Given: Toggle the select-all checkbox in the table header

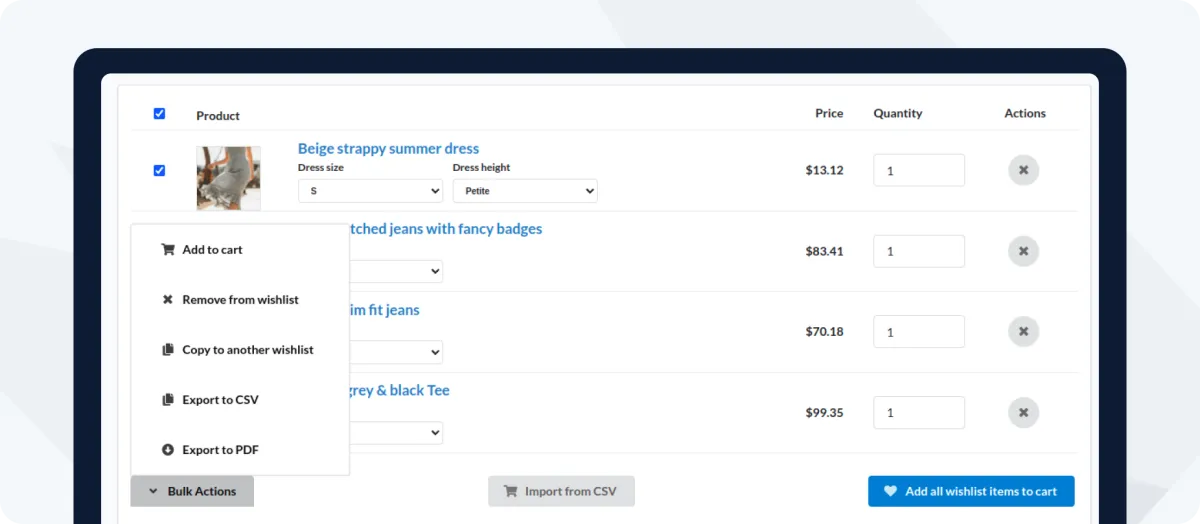Looking at the screenshot, I should point(159,114).
